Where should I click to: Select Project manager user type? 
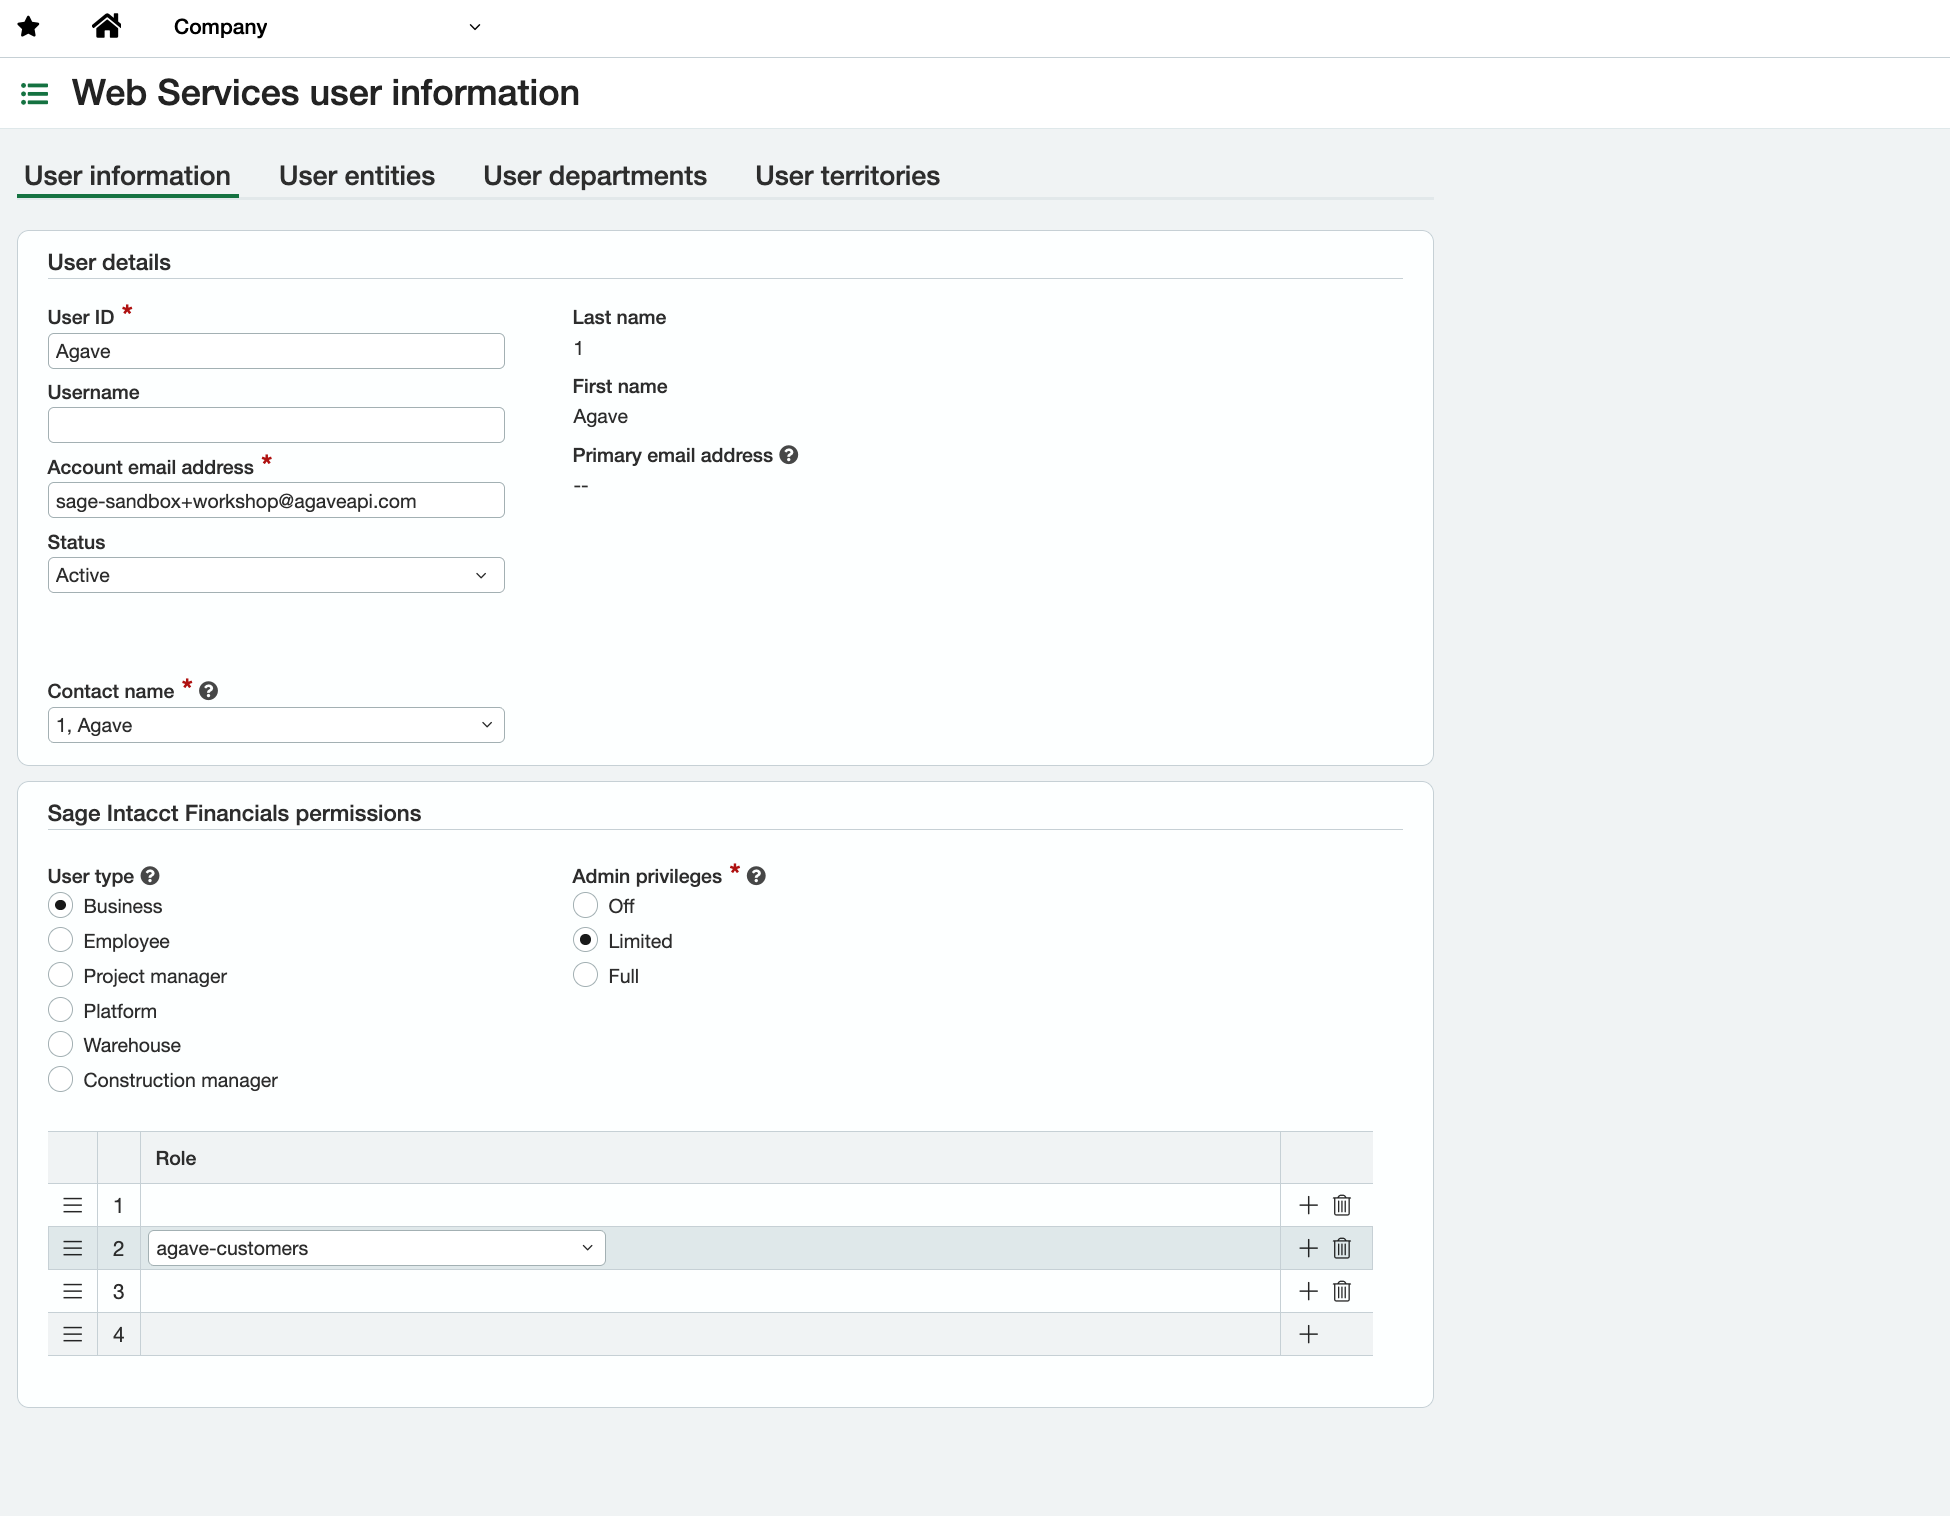pyautogui.click(x=61, y=975)
